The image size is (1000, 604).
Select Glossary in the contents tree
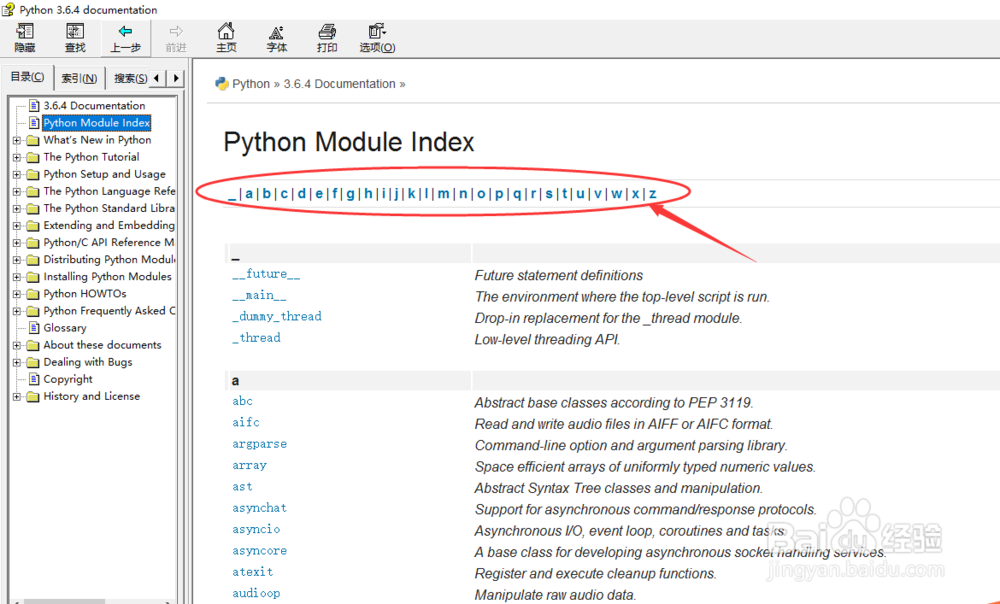coord(65,328)
